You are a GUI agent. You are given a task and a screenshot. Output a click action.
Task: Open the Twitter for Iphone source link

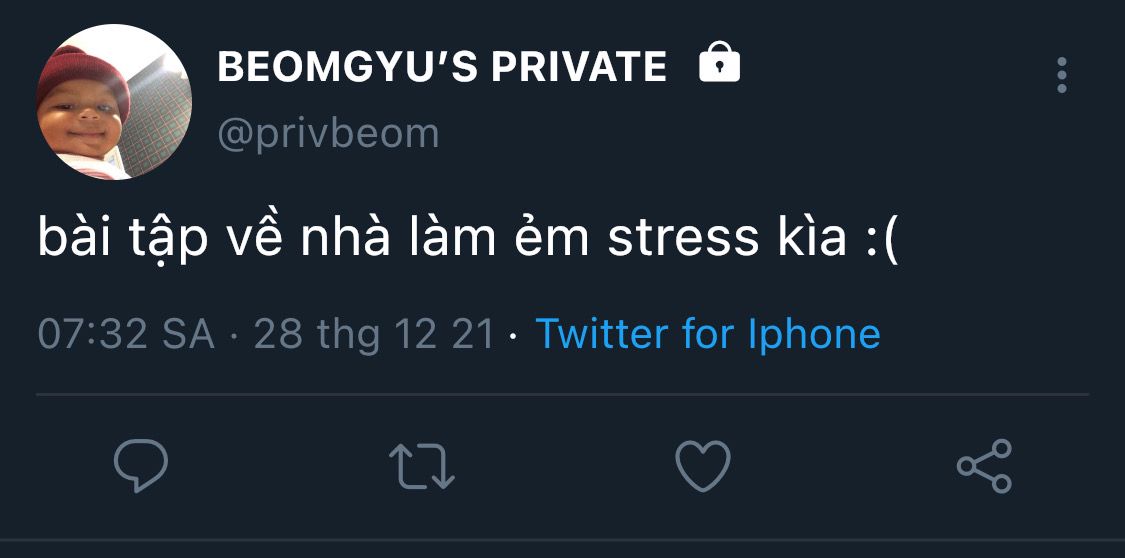(x=708, y=334)
